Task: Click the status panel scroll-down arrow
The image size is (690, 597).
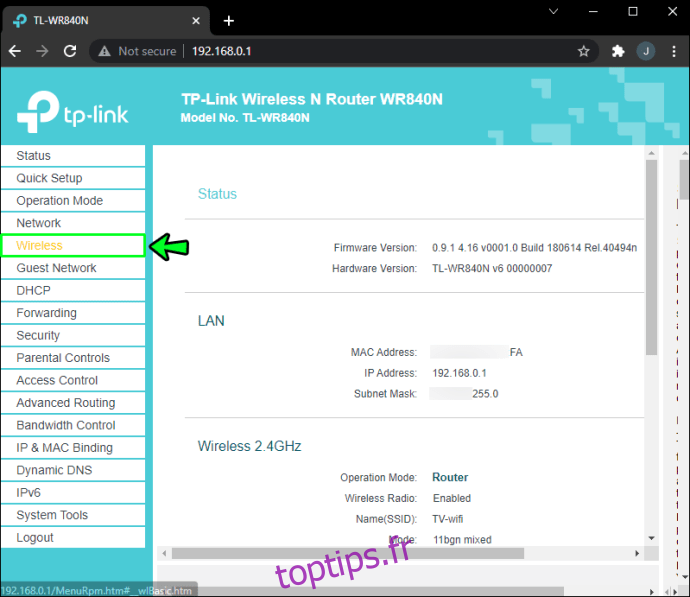Action: [x=652, y=538]
